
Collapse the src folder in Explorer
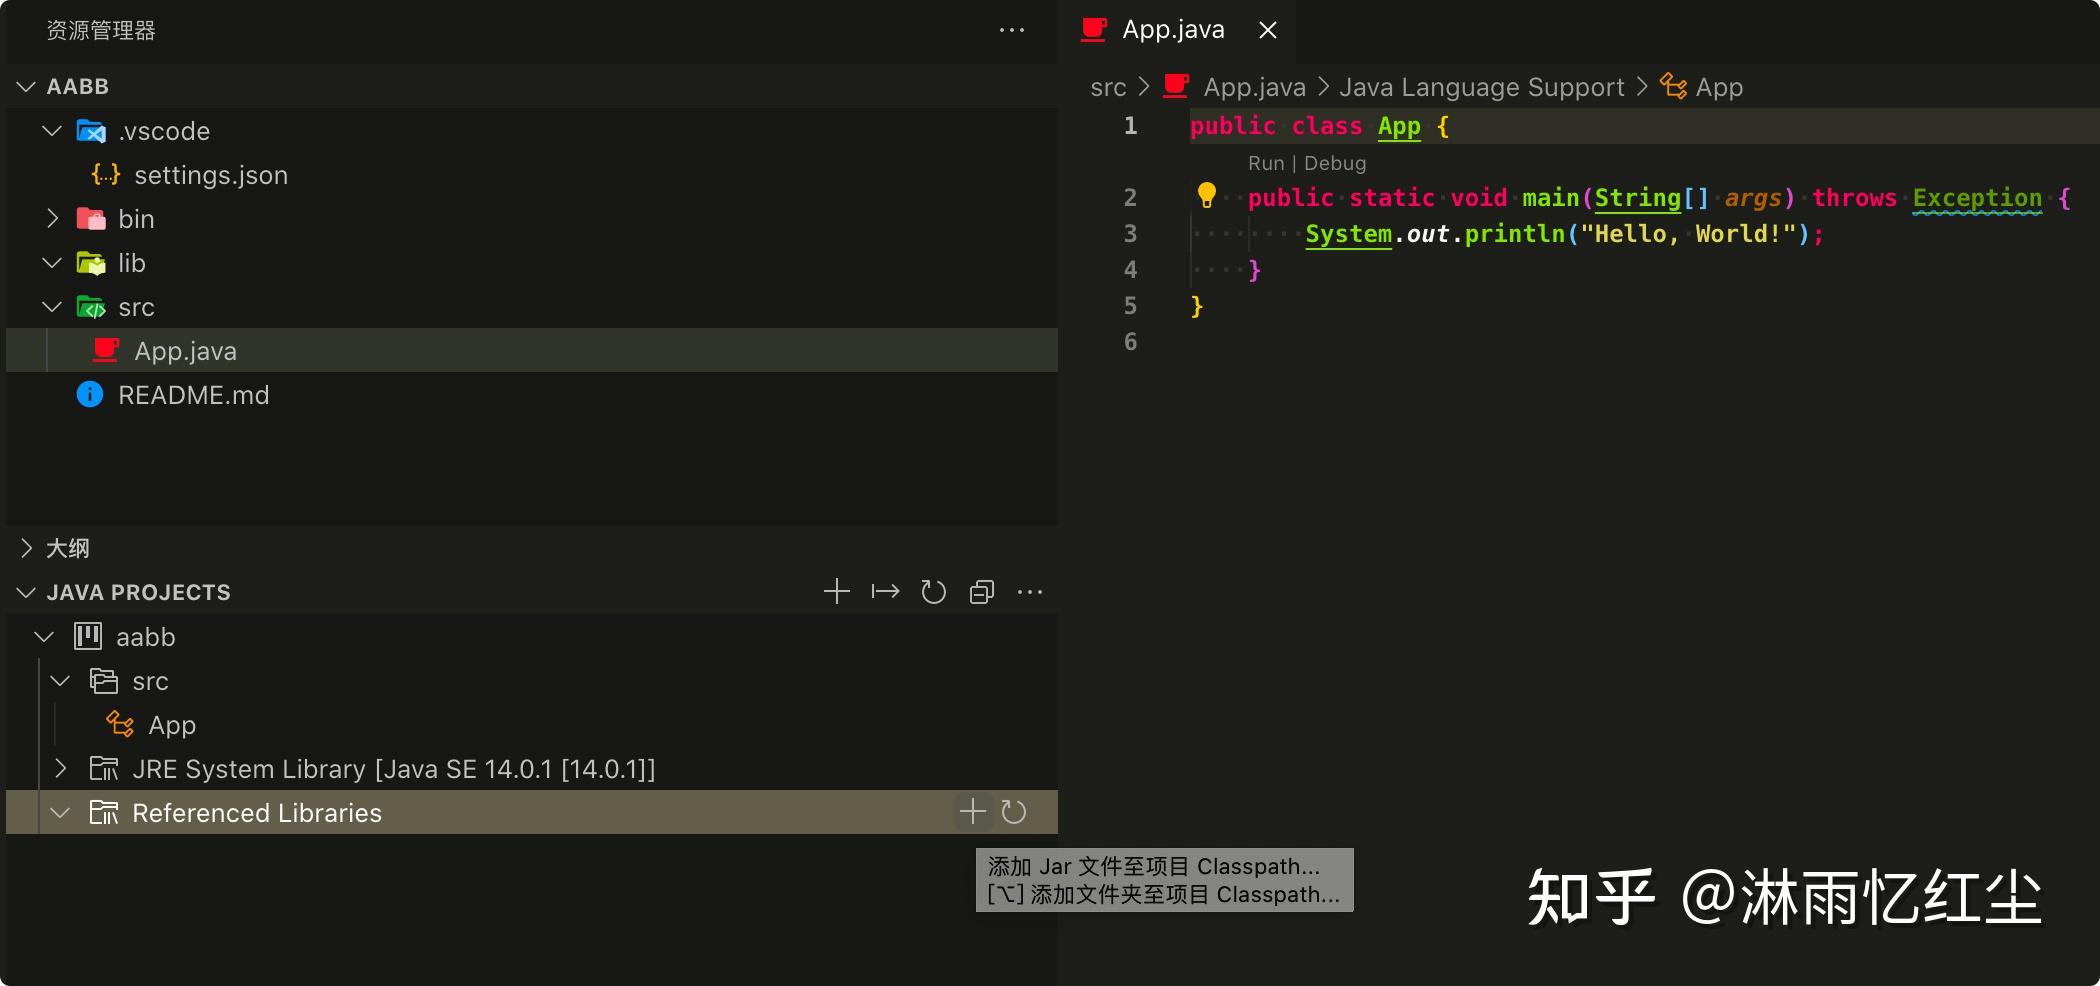click(x=51, y=306)
